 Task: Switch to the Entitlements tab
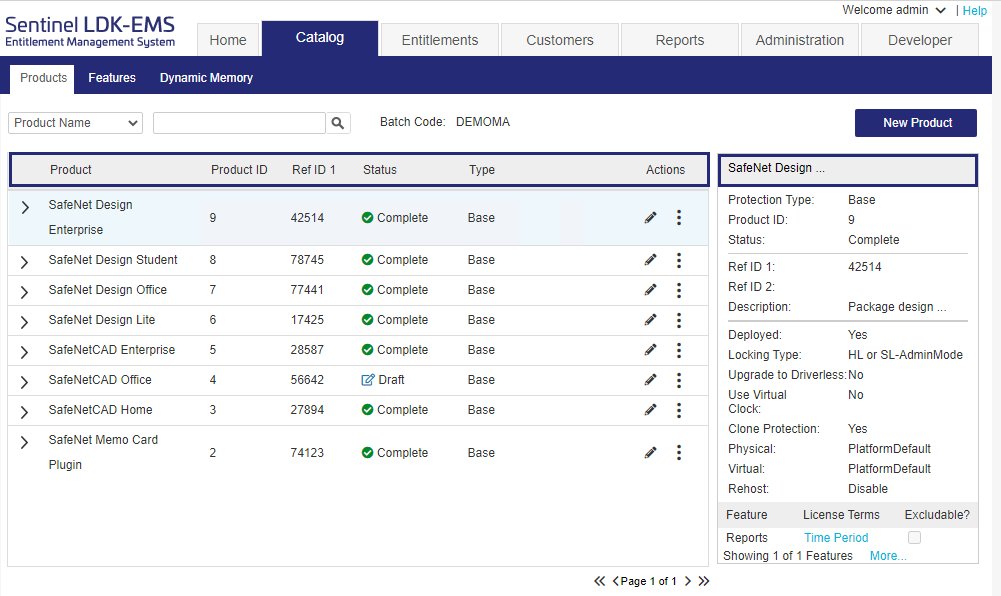(440, 40)
